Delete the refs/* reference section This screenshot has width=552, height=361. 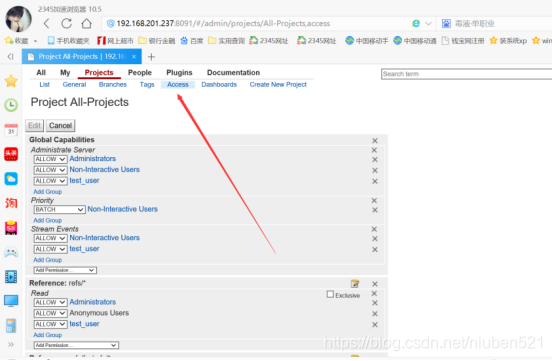[375, 284]
